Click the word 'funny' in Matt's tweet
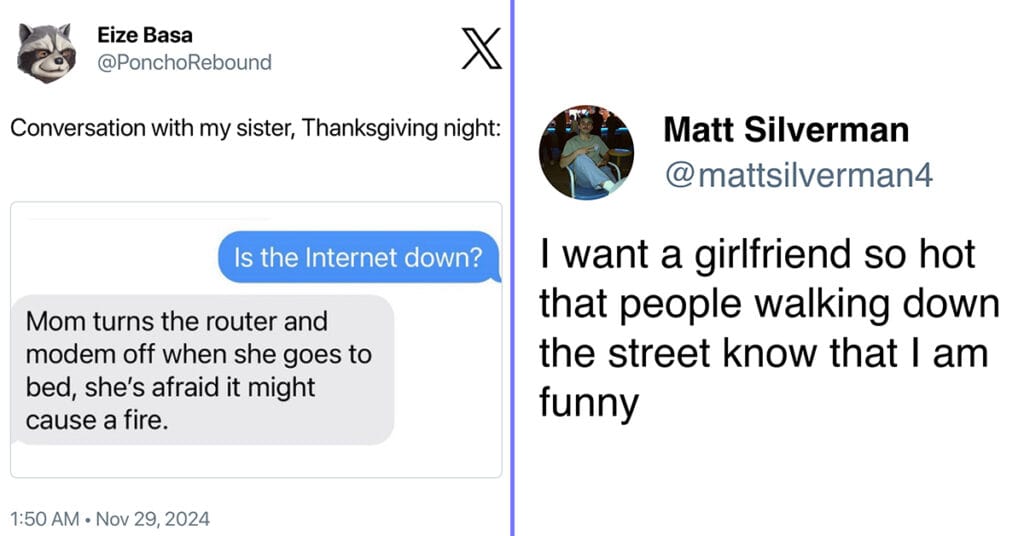This screenshot has height=536, width=1024. (x=588, y=404)
